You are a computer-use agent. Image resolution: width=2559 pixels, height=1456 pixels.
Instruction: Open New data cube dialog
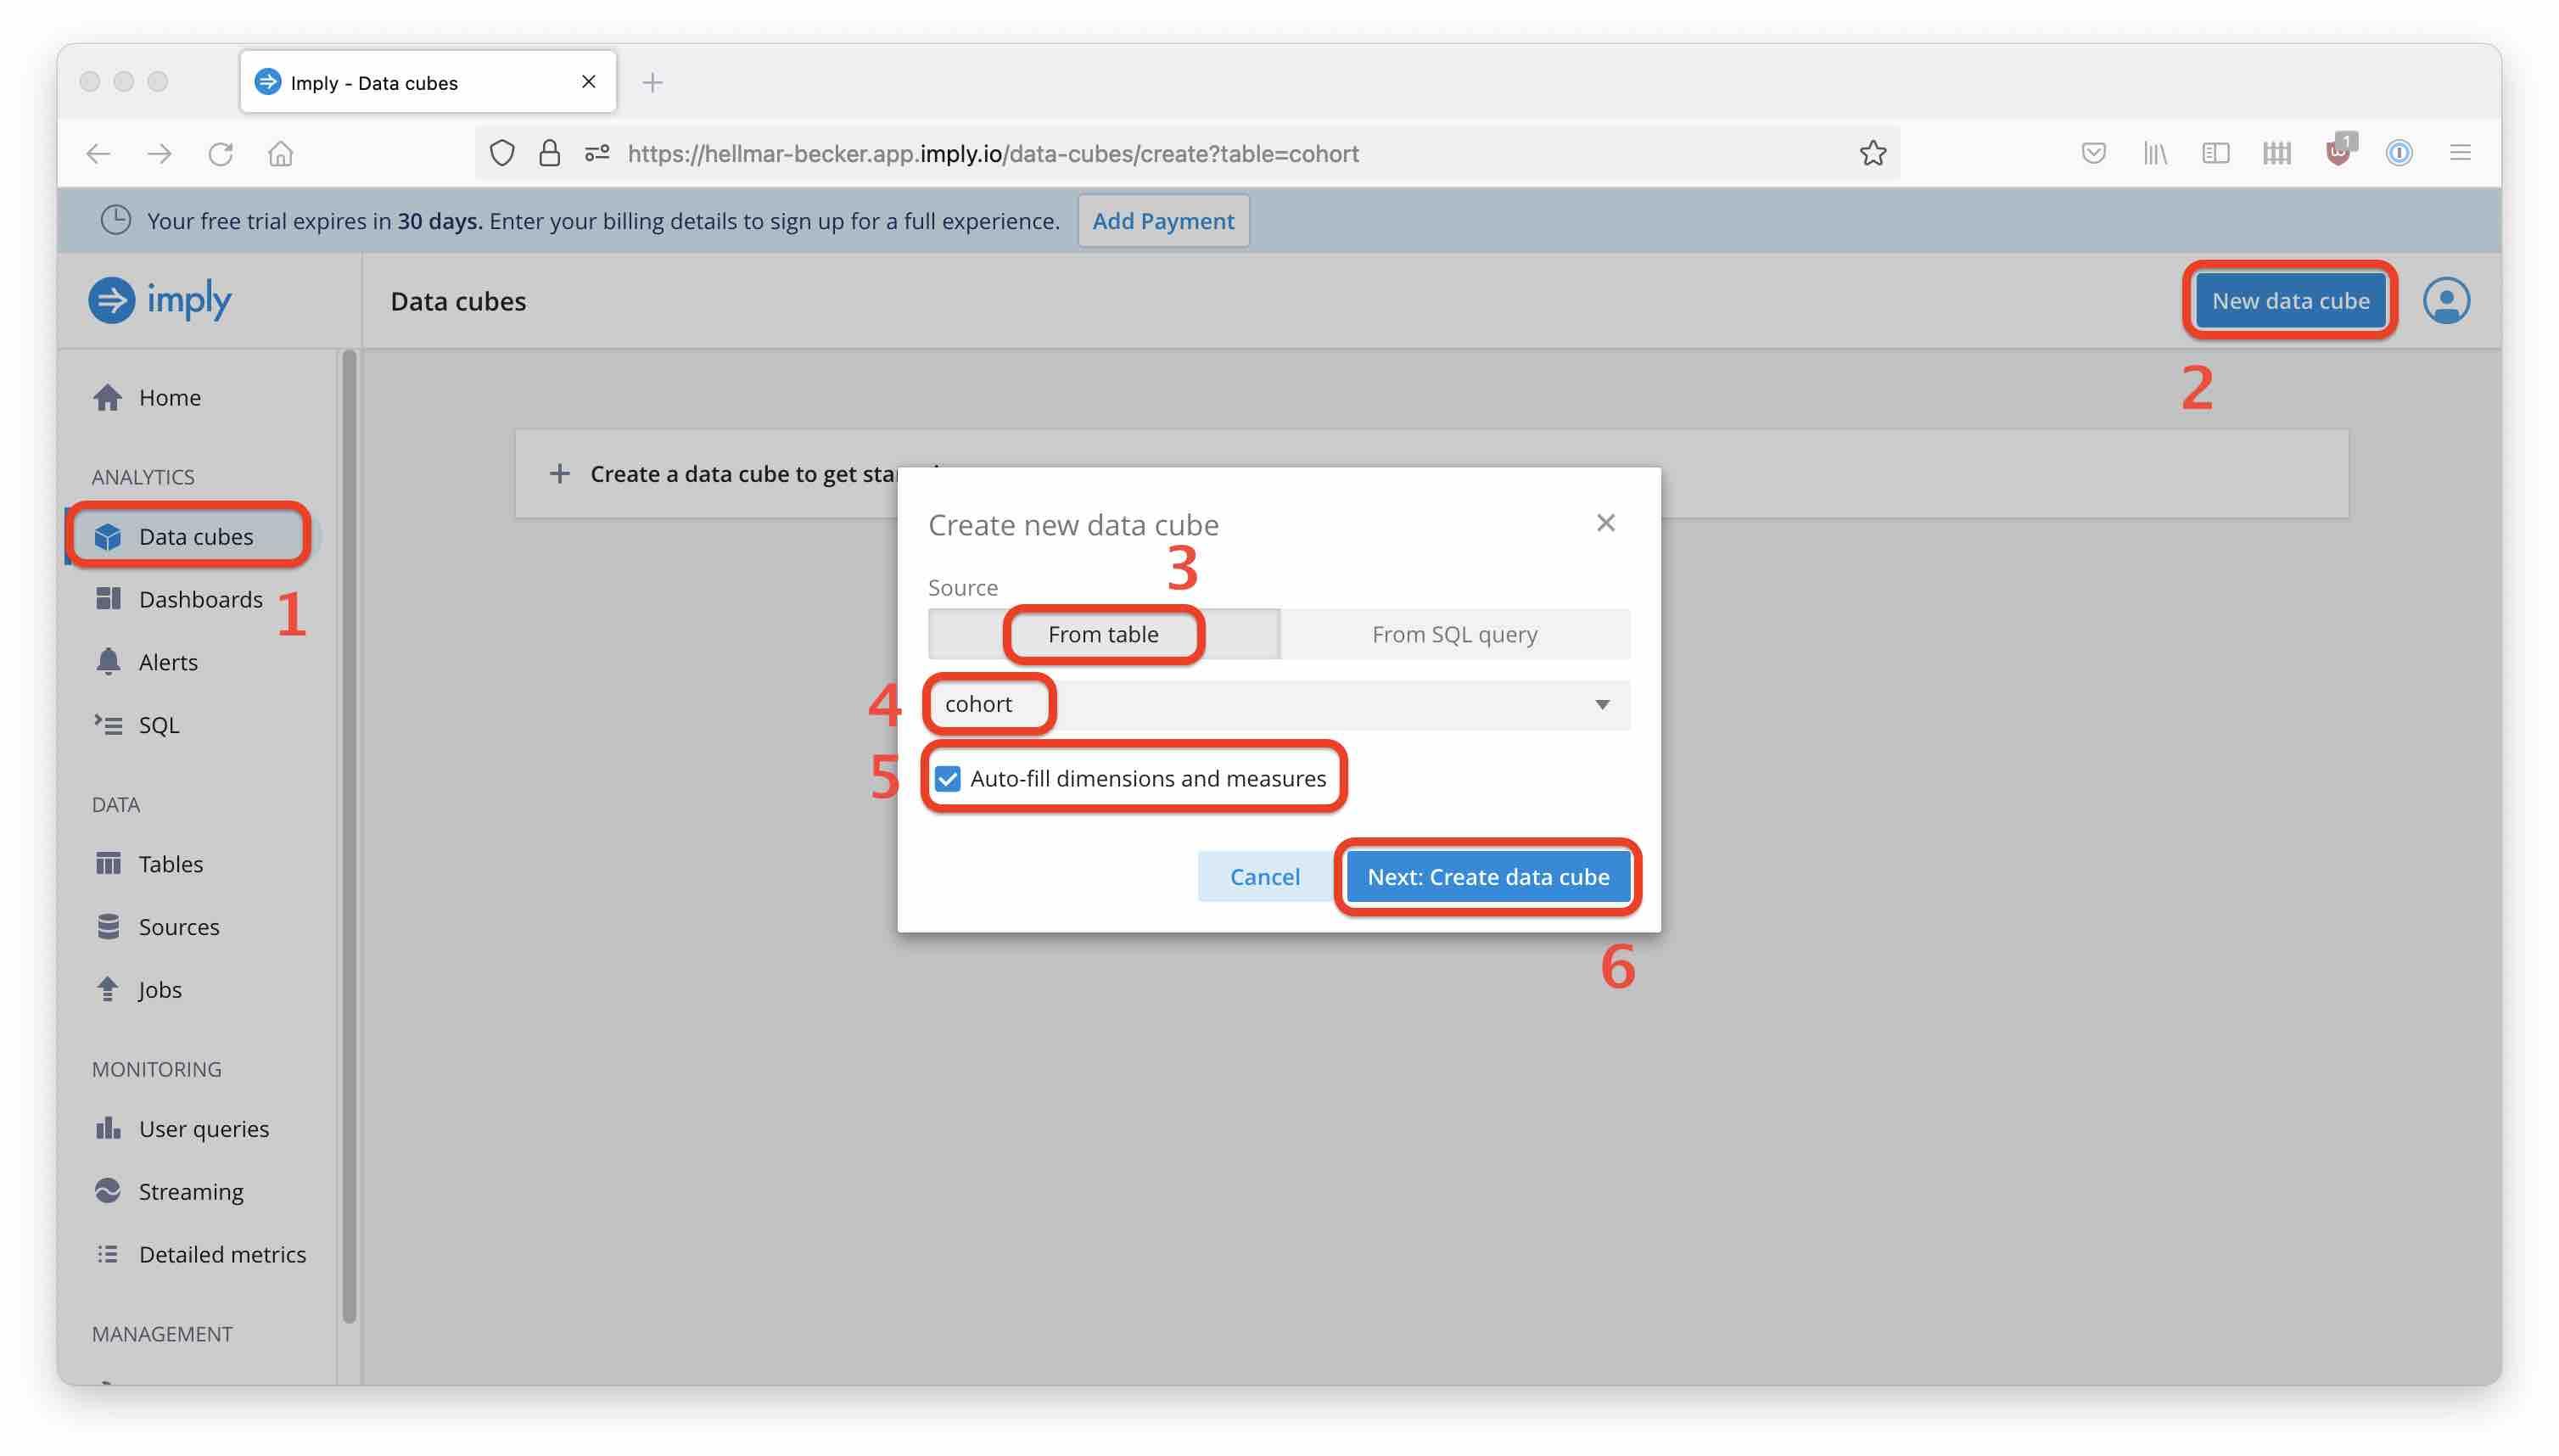[x=2290, y=299]
